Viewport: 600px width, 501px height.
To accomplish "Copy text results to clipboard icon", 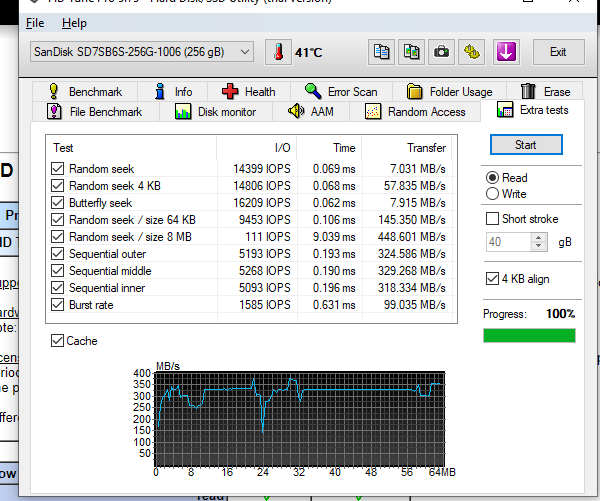I will coord(381,52).
